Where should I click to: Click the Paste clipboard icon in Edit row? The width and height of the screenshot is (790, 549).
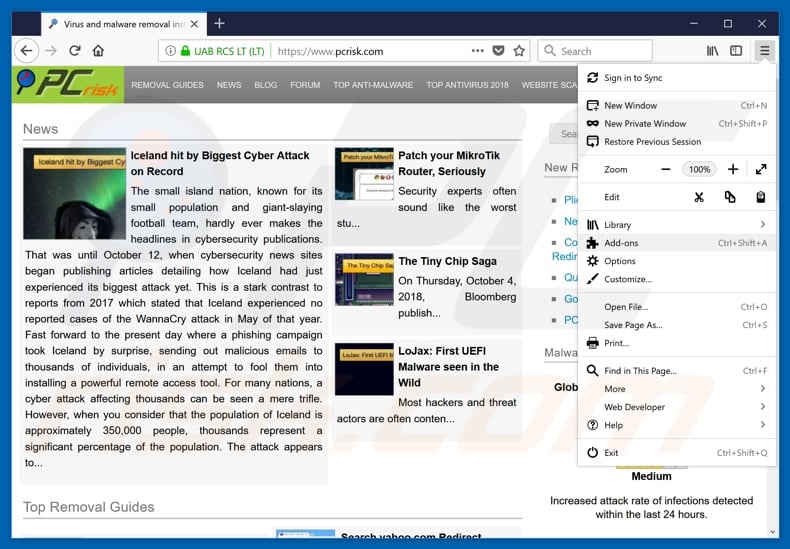[761, 197]
